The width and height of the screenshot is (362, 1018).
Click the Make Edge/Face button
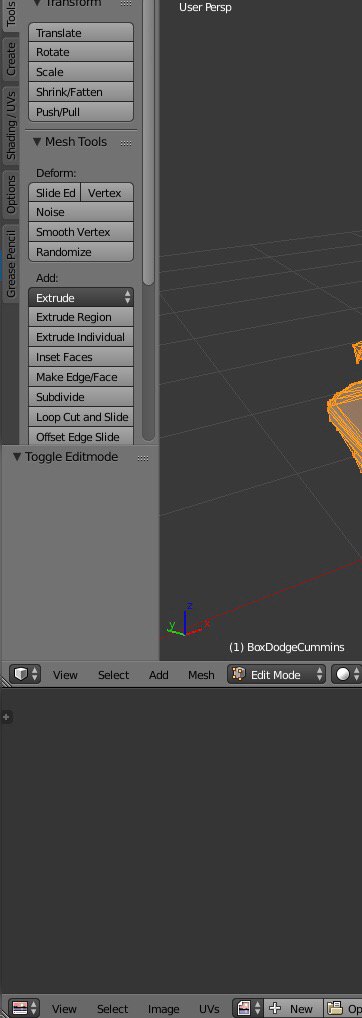81,377
